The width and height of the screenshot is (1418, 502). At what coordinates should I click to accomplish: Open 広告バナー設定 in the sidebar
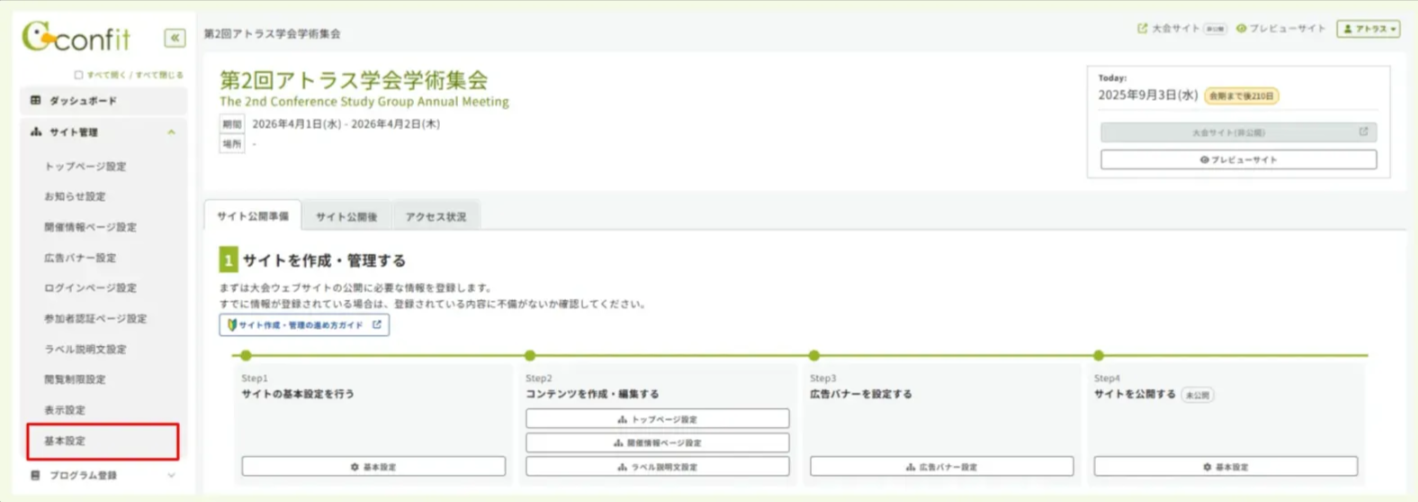point(81,258)
